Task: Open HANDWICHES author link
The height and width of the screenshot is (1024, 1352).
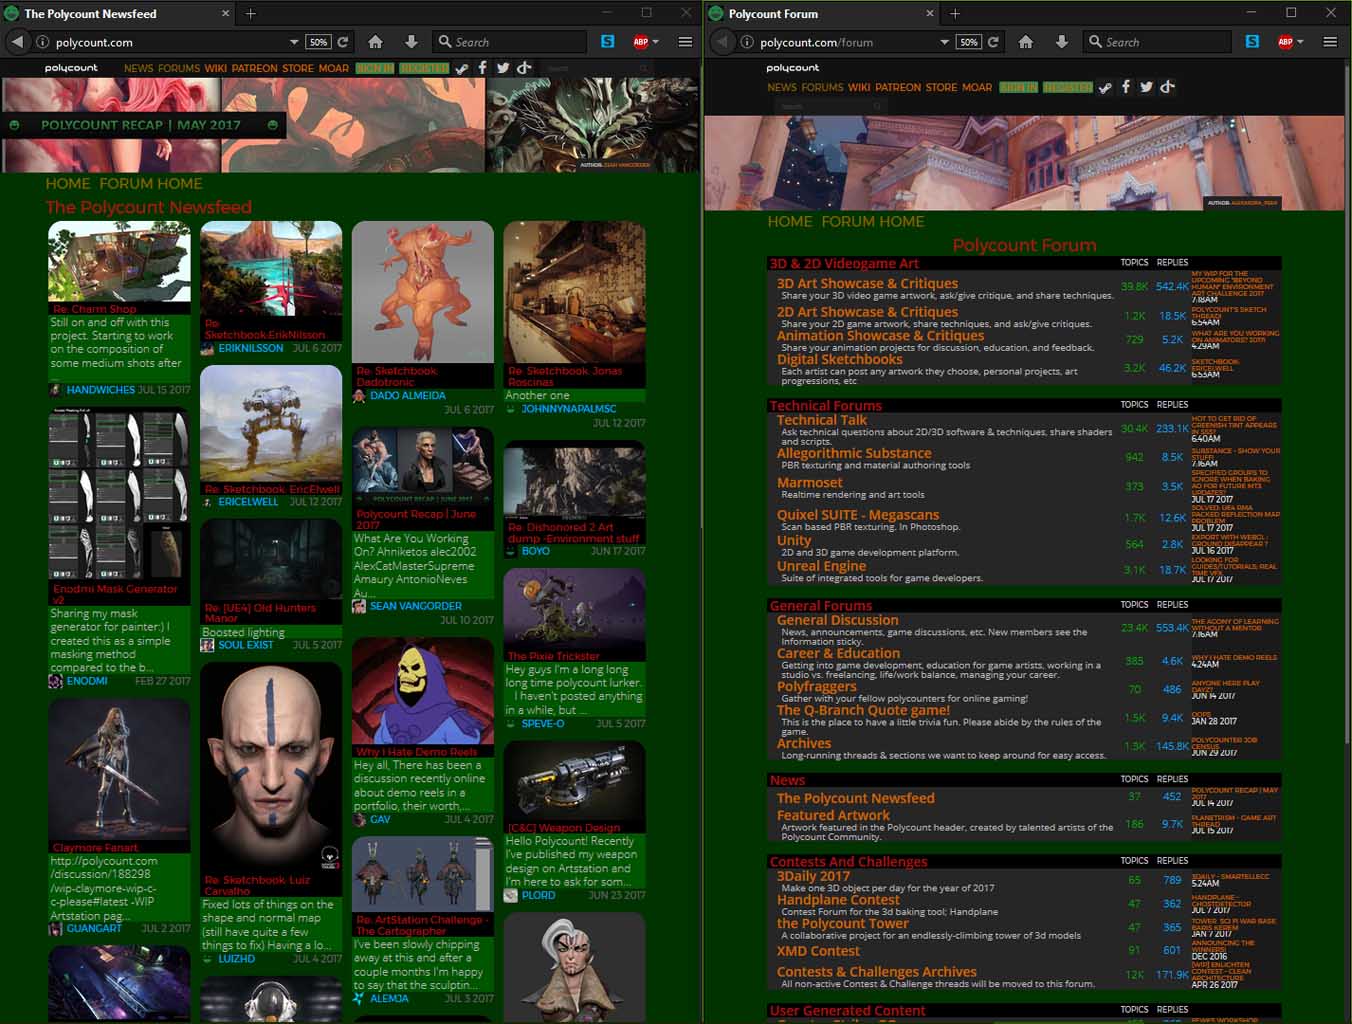Action: pos(100,390)
